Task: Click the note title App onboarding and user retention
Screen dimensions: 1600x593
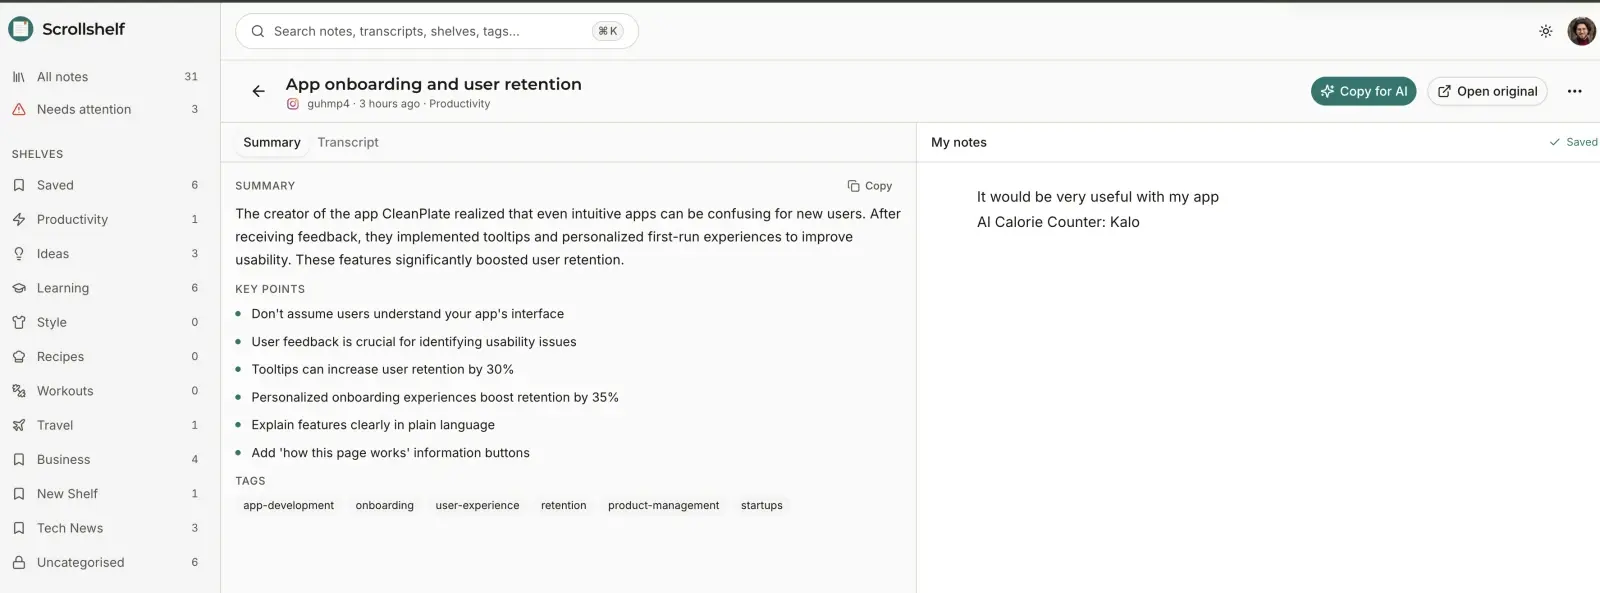Action: coord(433,84)
